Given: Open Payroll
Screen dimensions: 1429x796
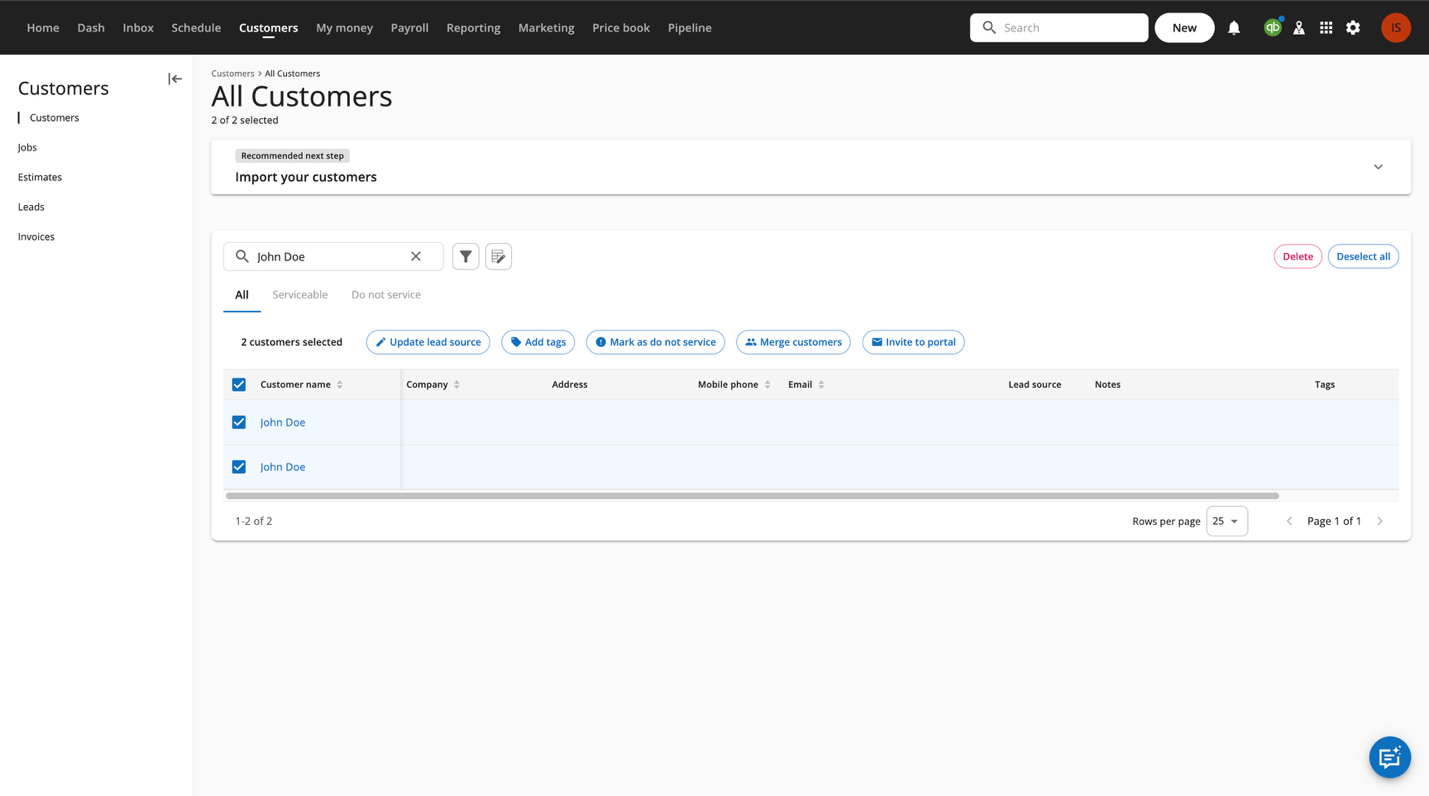Looking at the screenshot, I should click(410, 28).
